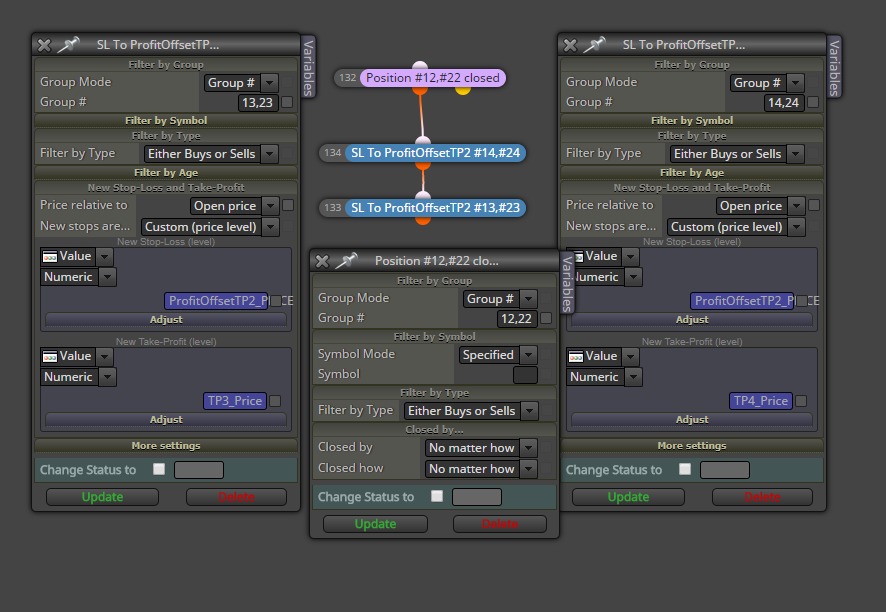
Task: Click Symbol input field in Position closed panel
Action: [x=525, y=375]
